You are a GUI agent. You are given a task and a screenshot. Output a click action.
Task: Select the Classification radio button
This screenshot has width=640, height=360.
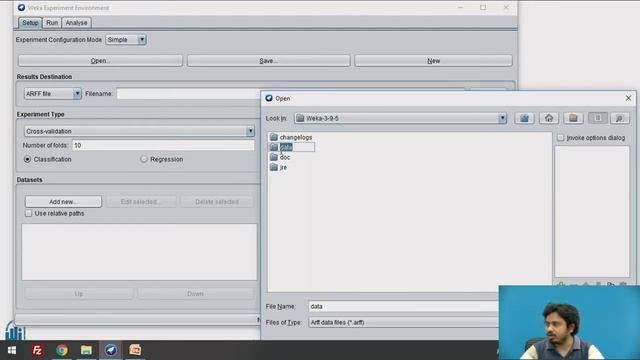tap(27, 159)
